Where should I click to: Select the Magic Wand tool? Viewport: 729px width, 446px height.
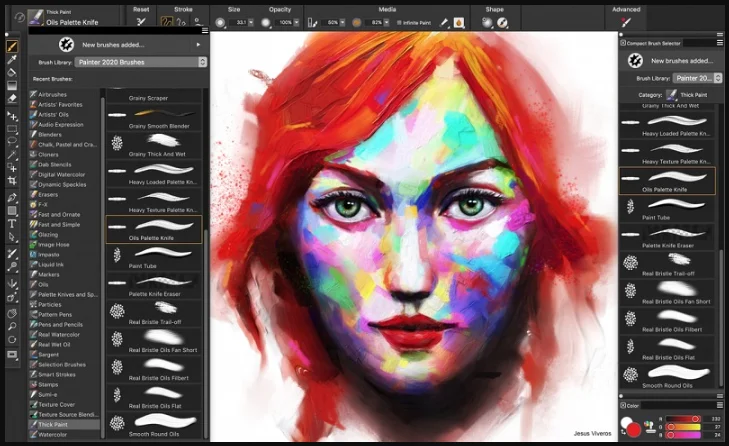pyautogui.click(x=12, y=154)
